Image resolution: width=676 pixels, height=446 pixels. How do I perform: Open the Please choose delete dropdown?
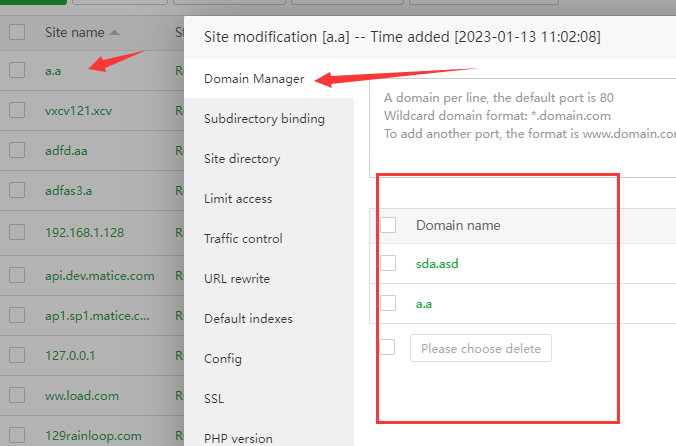point(481,348)
